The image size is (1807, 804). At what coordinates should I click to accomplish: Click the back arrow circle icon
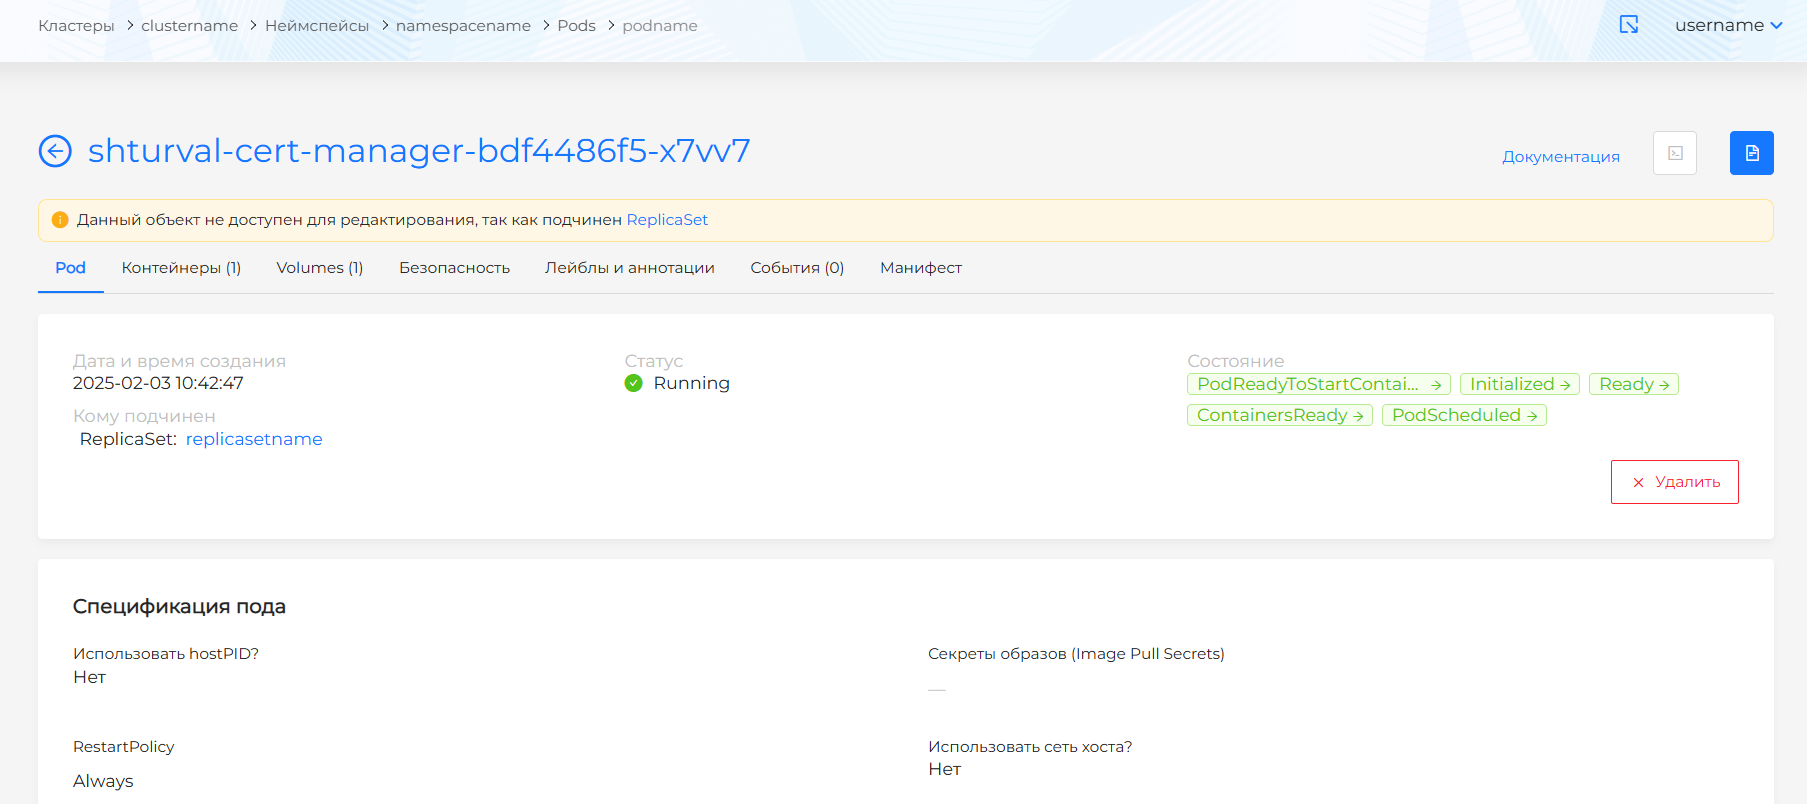pos(55,151)
